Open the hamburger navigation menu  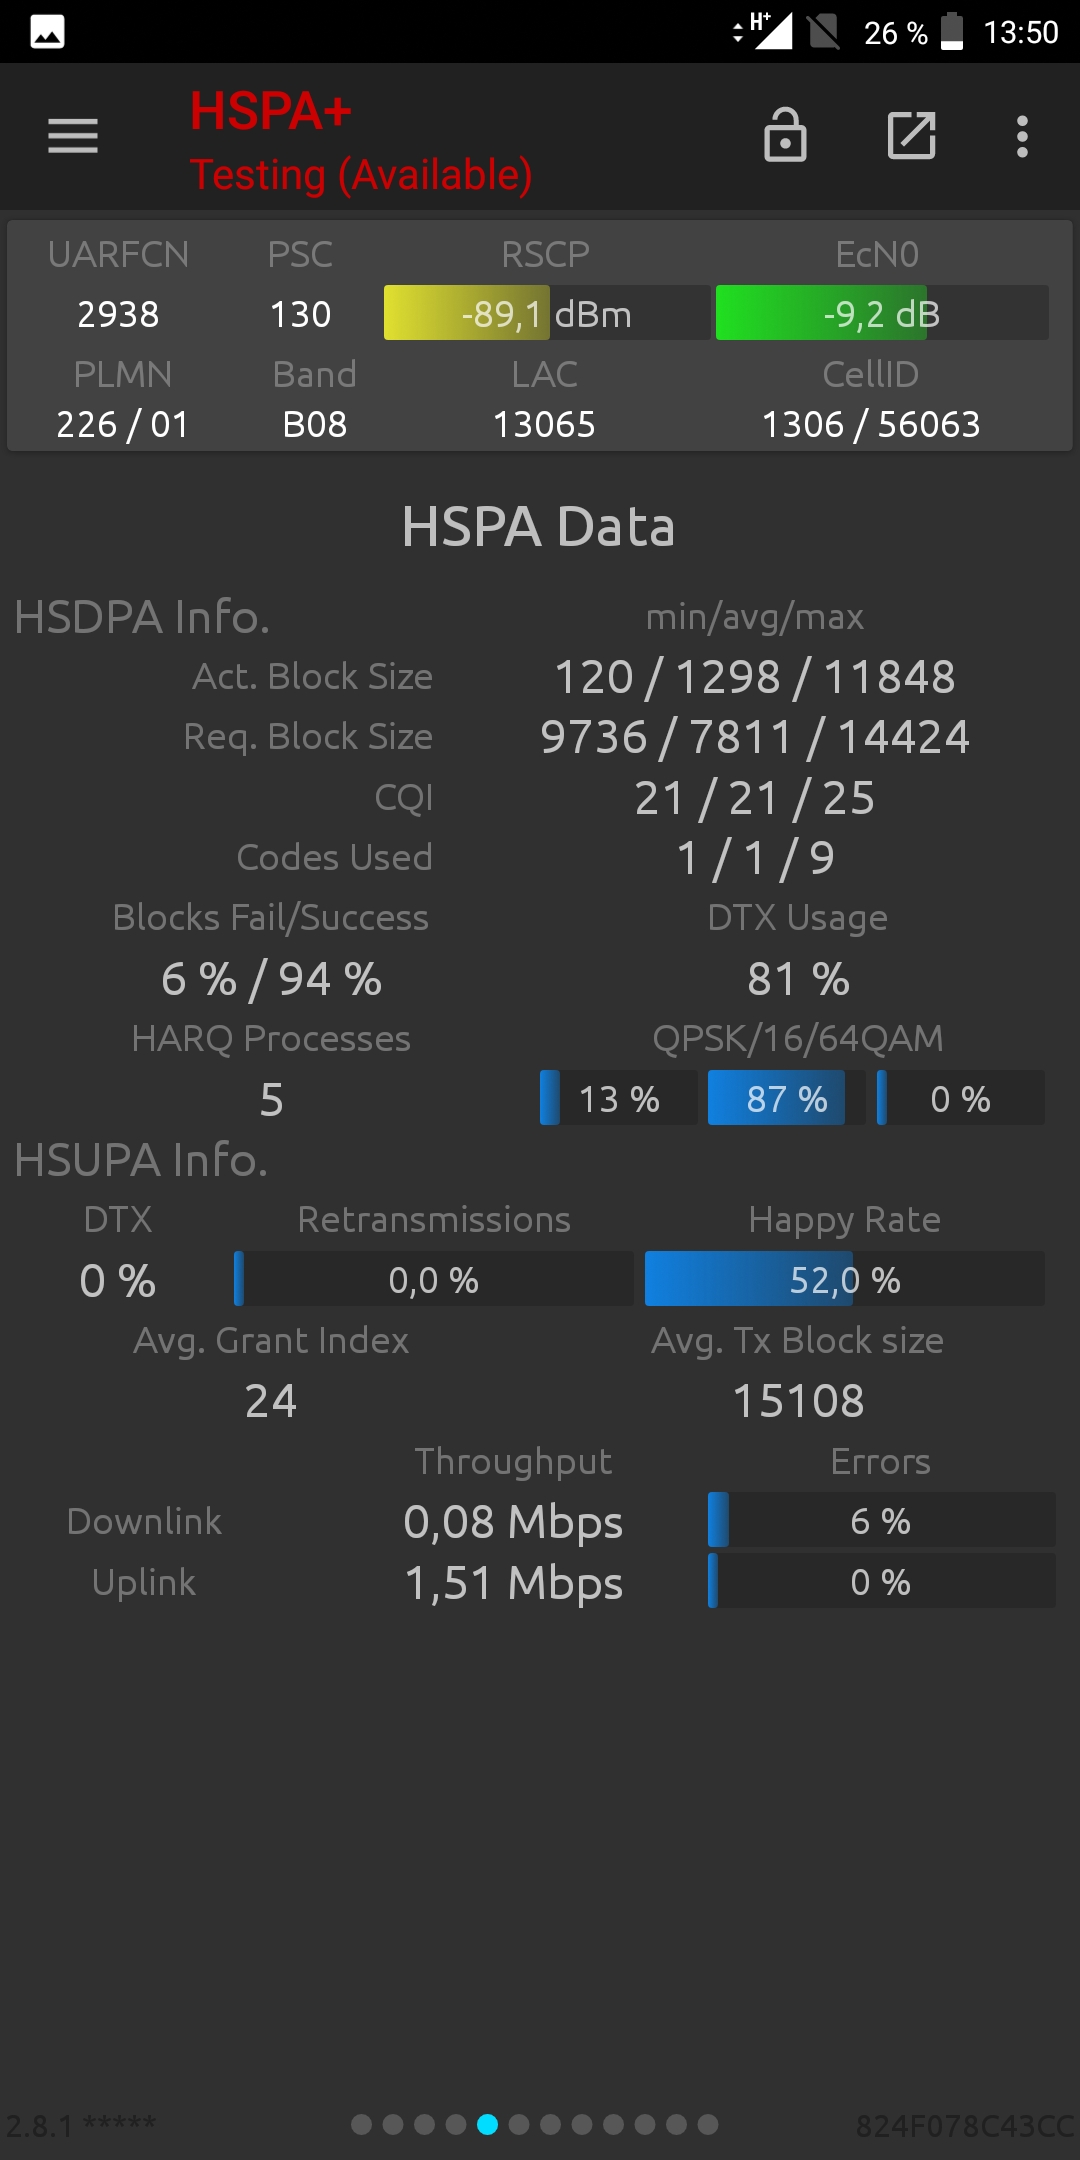tap(73, 136)
